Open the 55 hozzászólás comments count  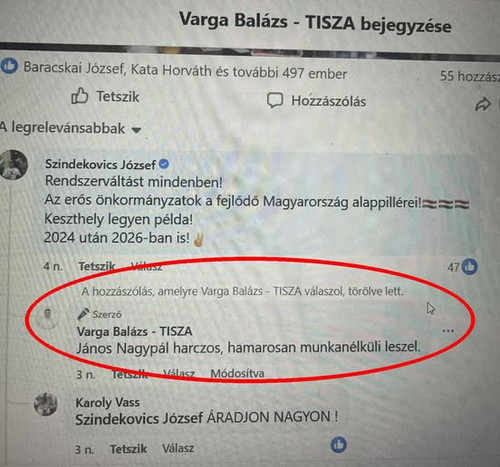tap(470, 76)
